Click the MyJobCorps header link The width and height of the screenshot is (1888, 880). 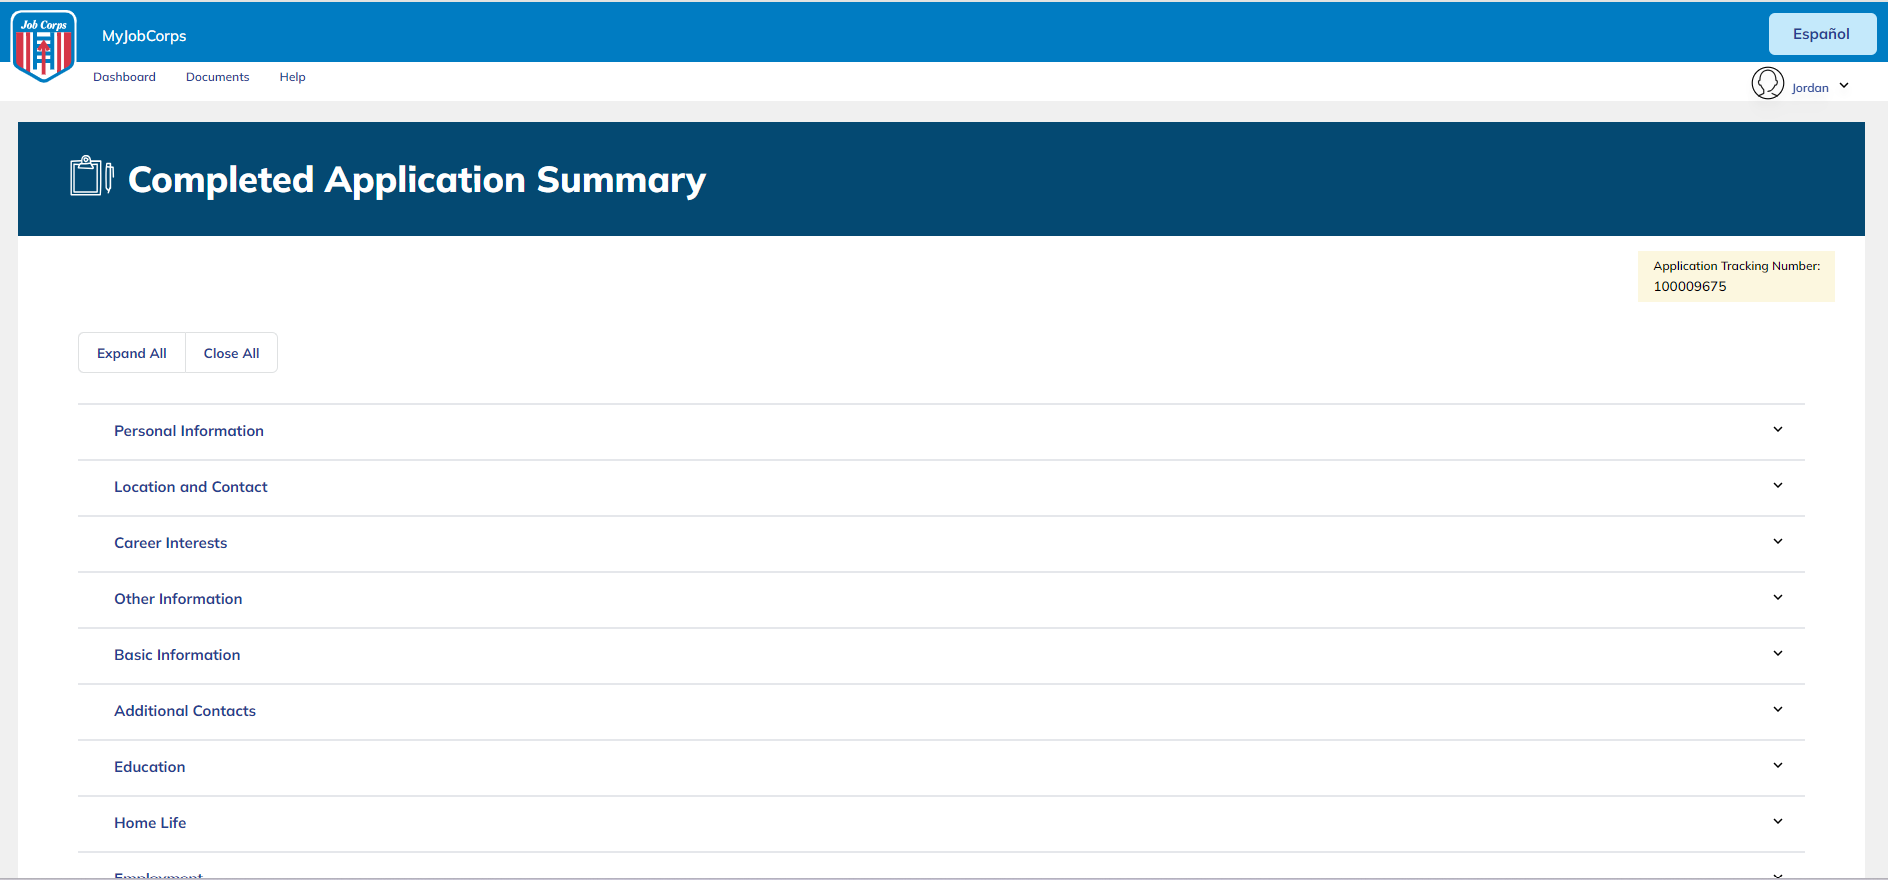point(144,36)
